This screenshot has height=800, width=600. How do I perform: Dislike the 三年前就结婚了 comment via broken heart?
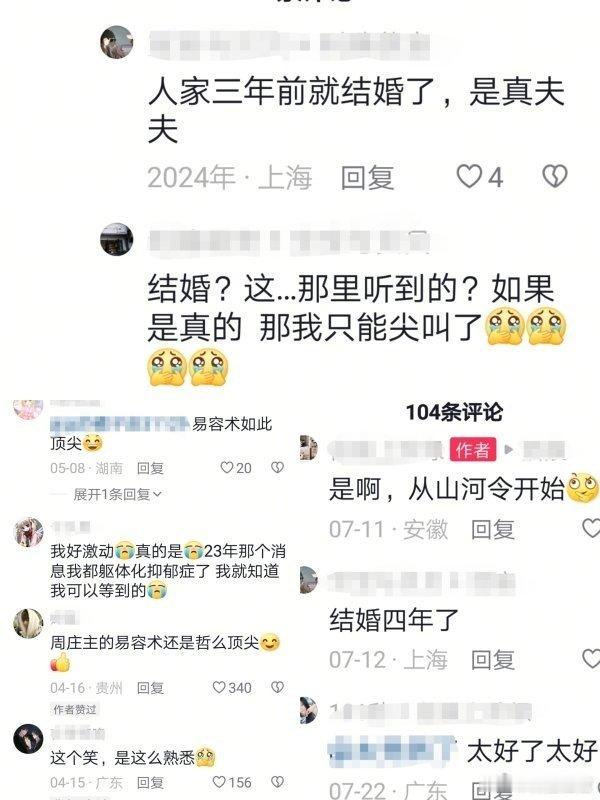pos(555,177)
